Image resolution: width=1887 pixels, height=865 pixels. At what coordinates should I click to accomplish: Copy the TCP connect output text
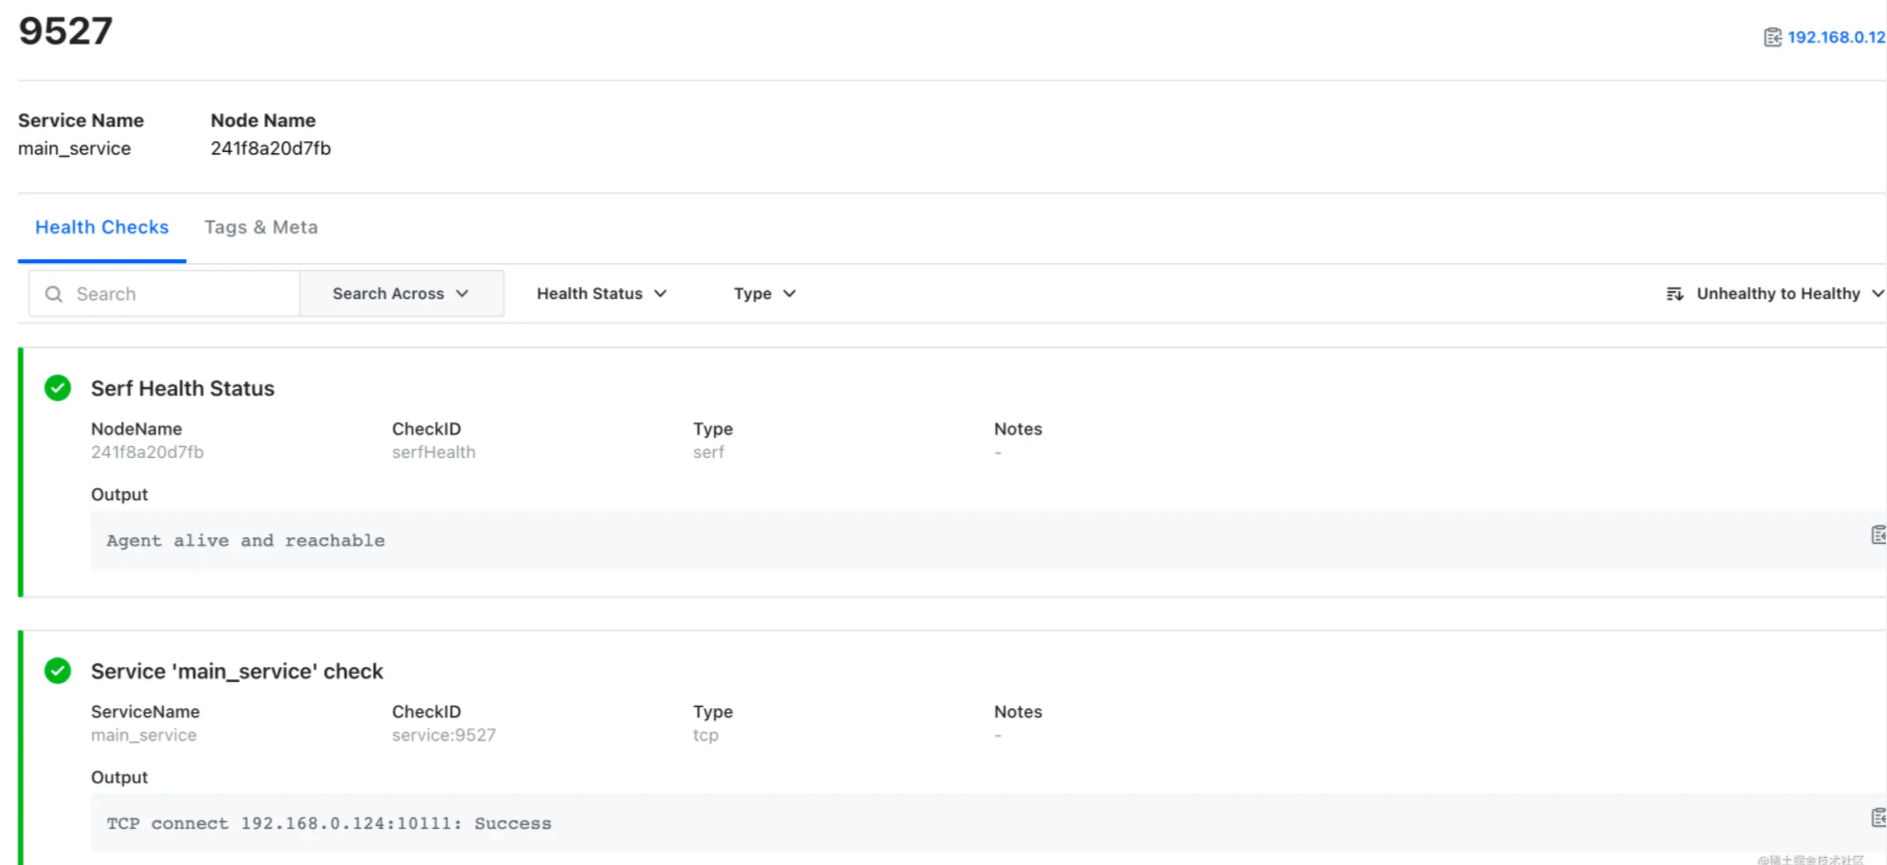pyautogui.click(x=1877, y=819)
